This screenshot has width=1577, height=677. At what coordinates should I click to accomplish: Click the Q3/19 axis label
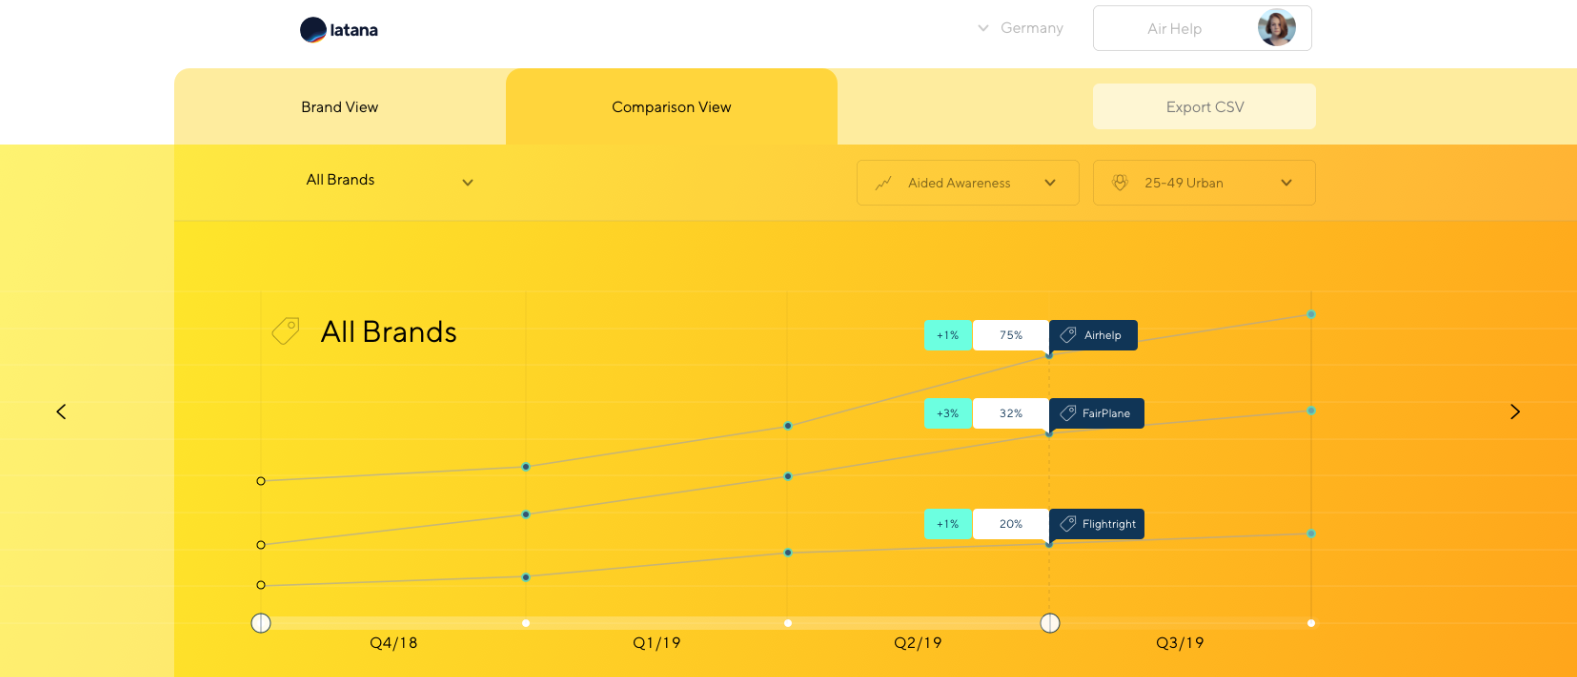pyautogui.click(x=1180, y=643)
